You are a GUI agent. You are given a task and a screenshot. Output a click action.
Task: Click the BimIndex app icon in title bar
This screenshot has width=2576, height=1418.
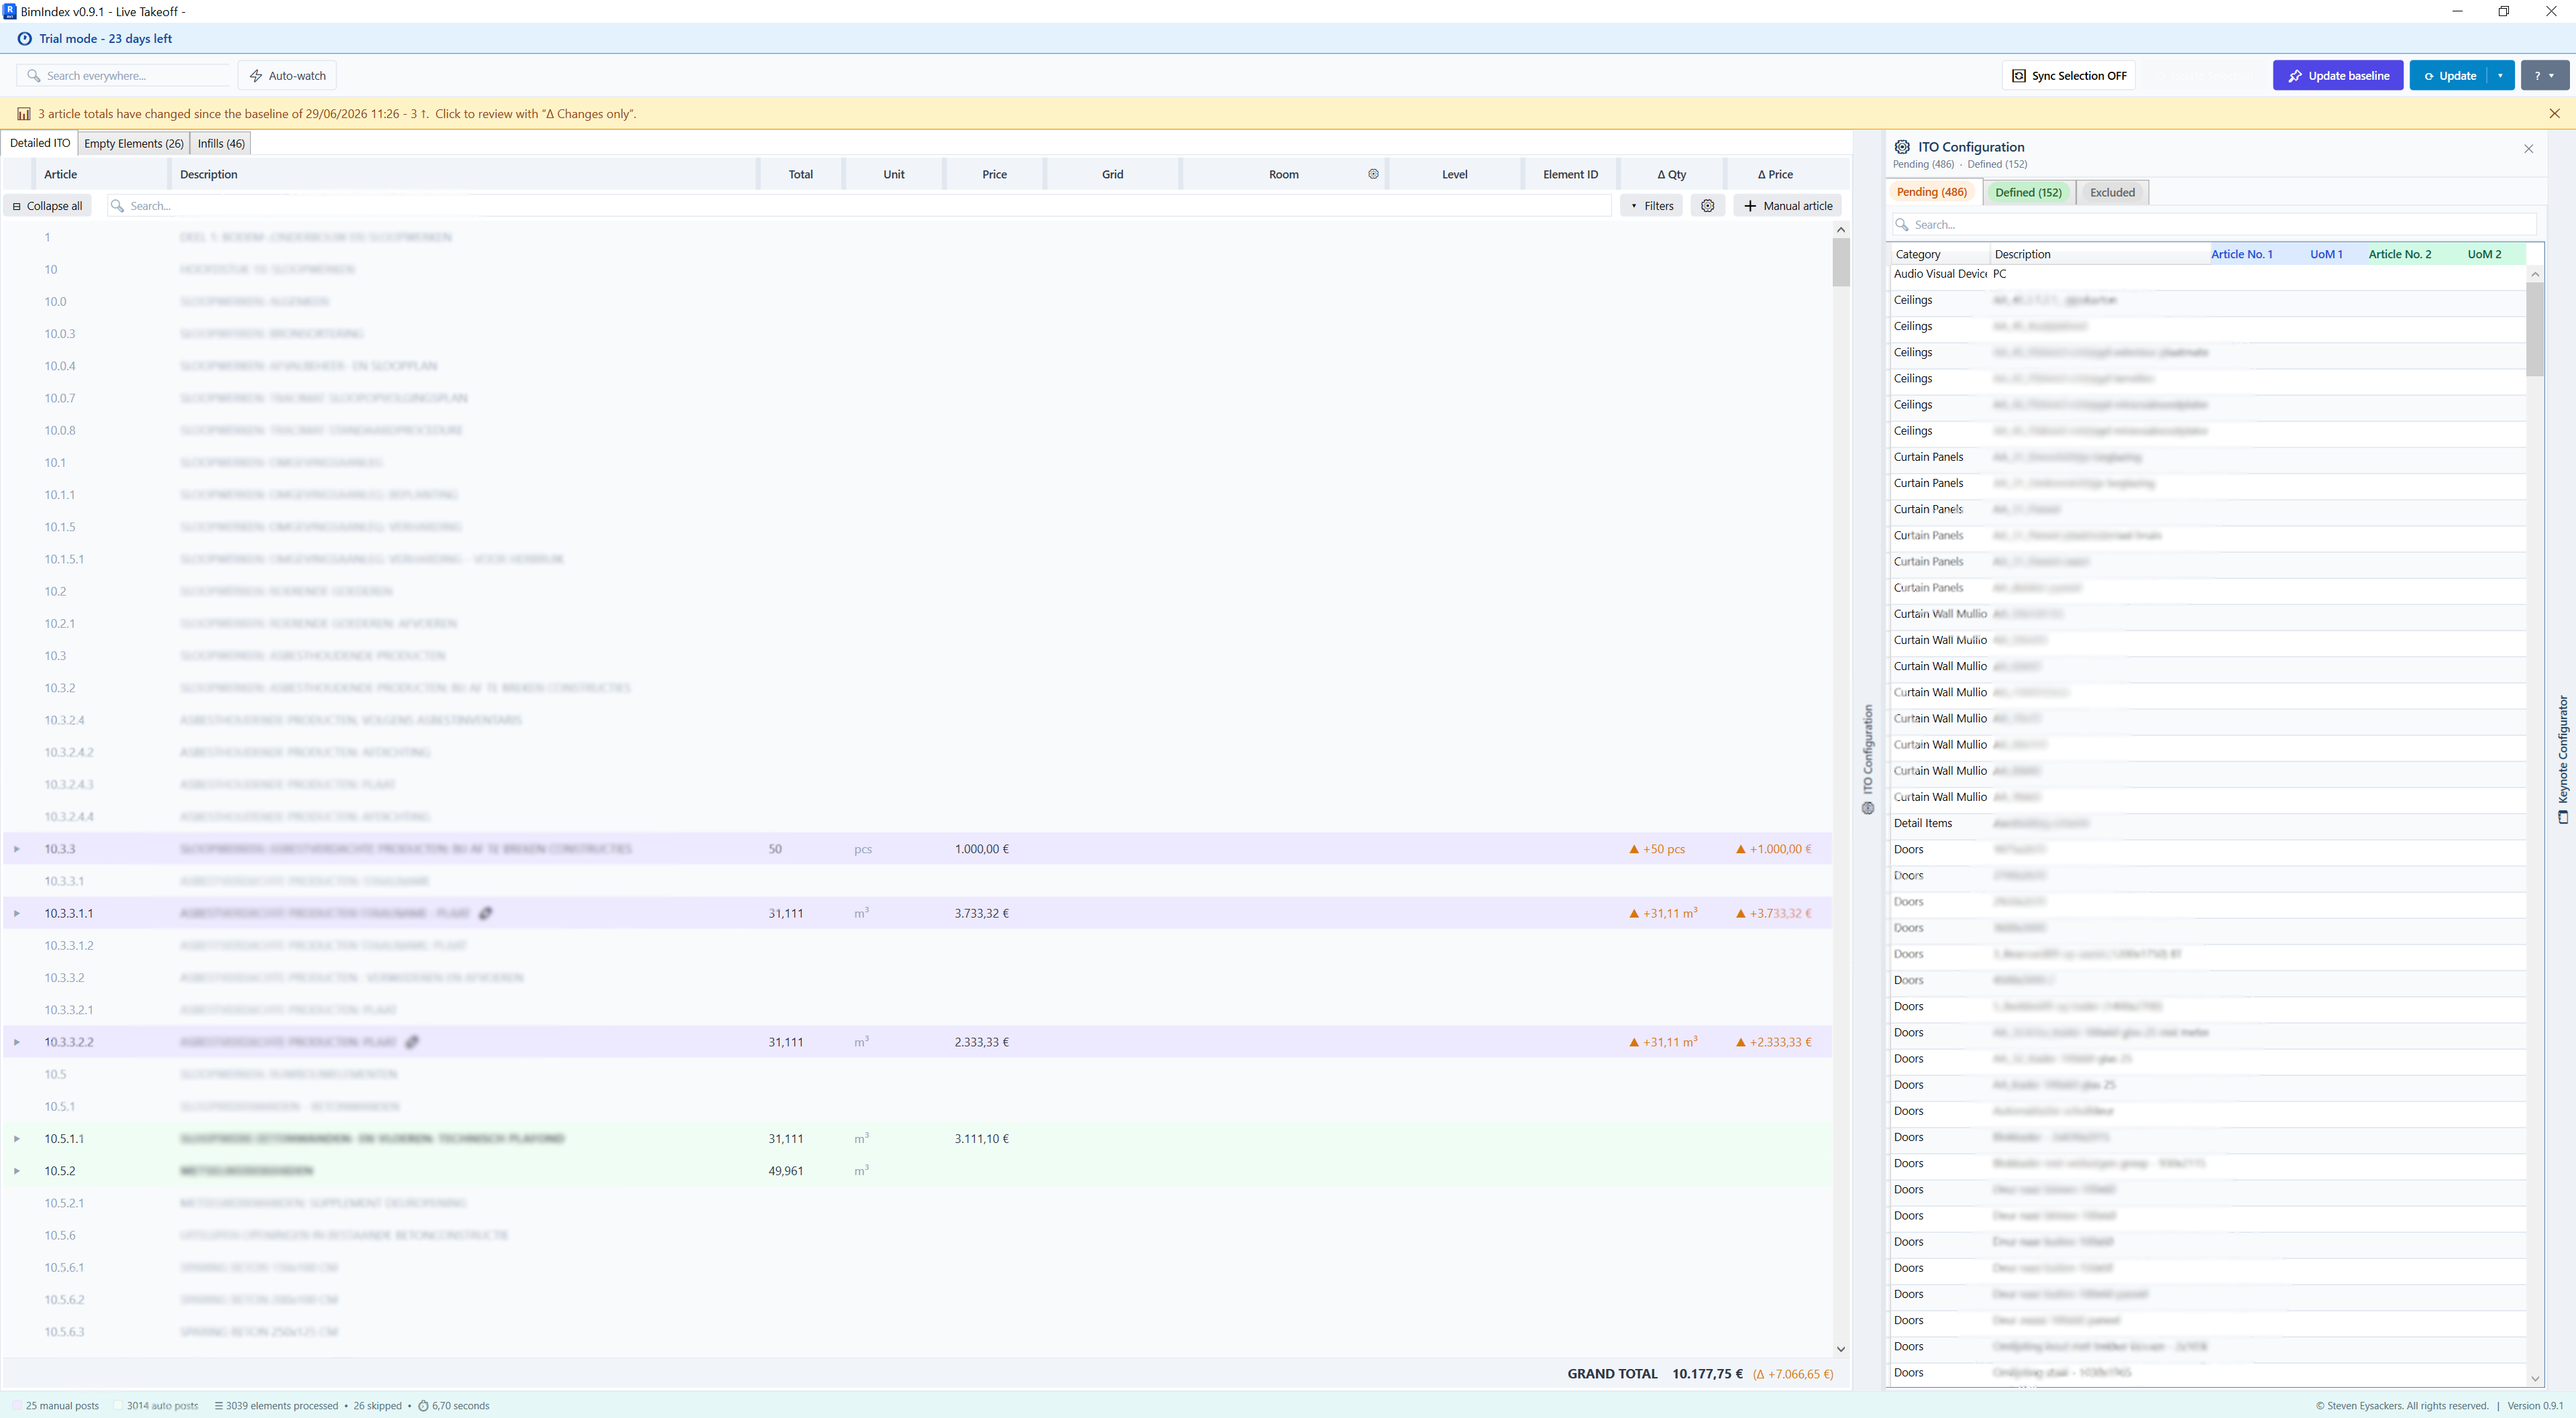tap(10, 11)
